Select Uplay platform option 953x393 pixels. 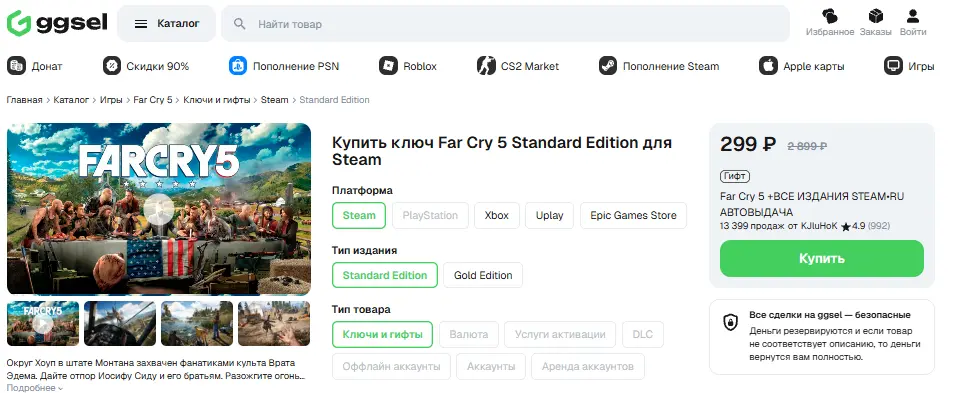coord(549,216)
